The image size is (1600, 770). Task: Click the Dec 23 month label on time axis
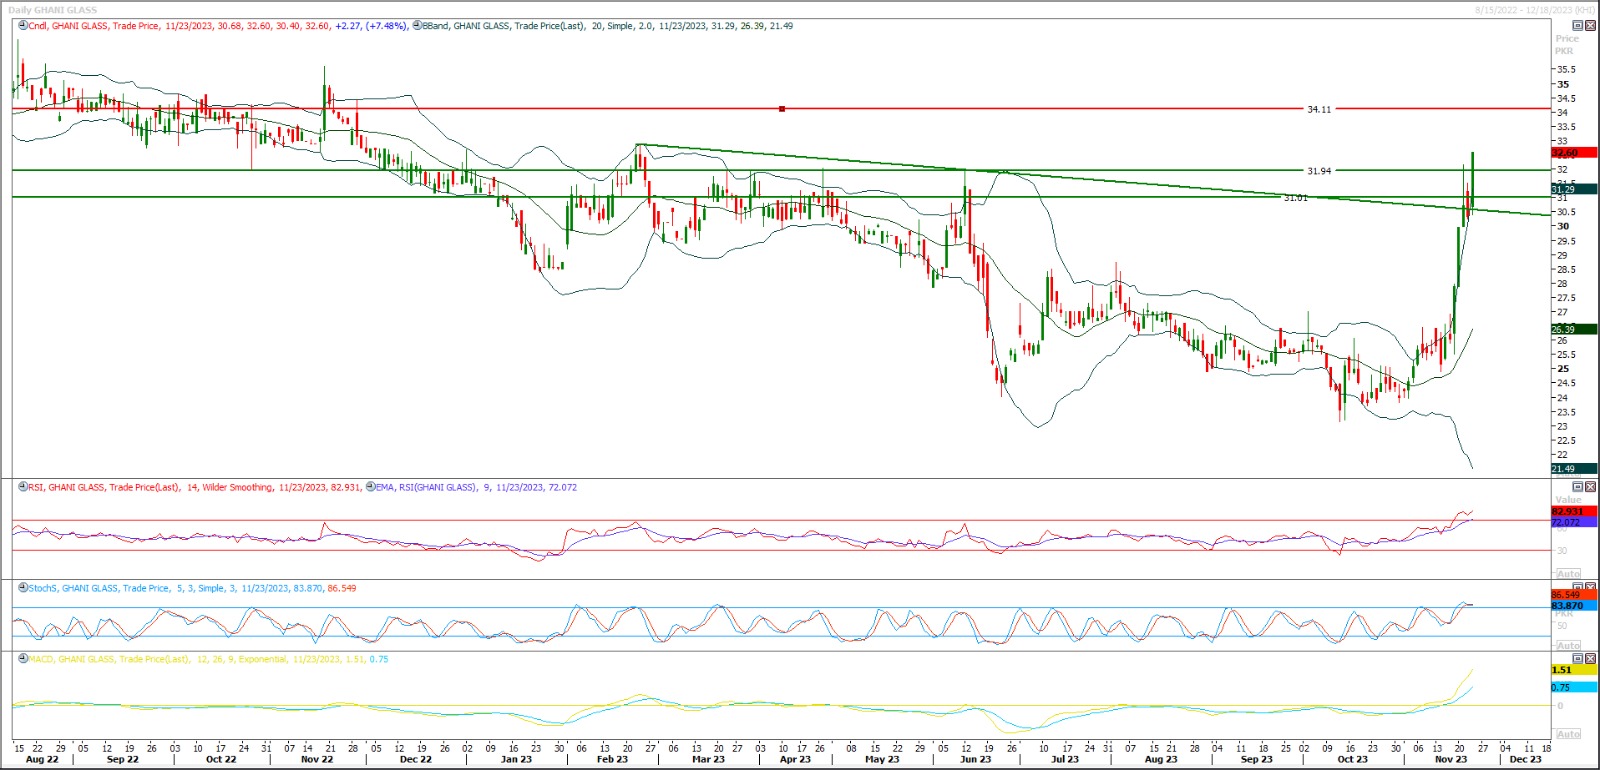(x=1525, y=760)
